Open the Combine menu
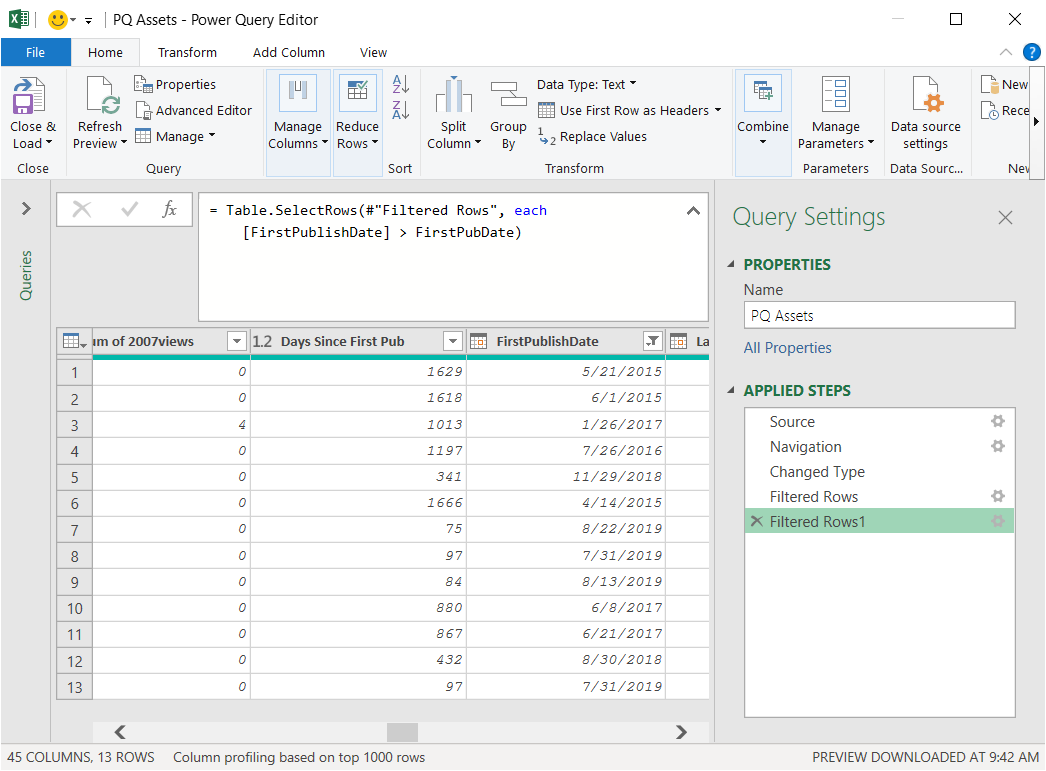 coord(763,123)
